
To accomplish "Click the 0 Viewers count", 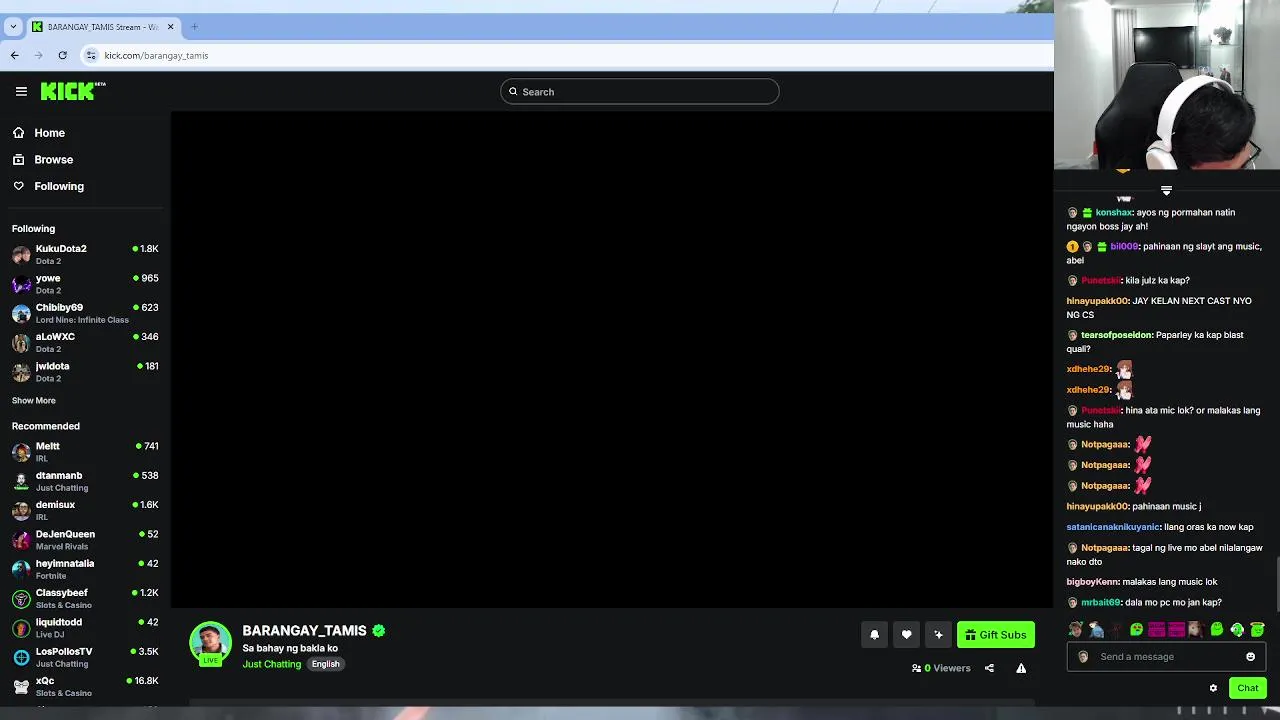I will [x=941, y=668].
